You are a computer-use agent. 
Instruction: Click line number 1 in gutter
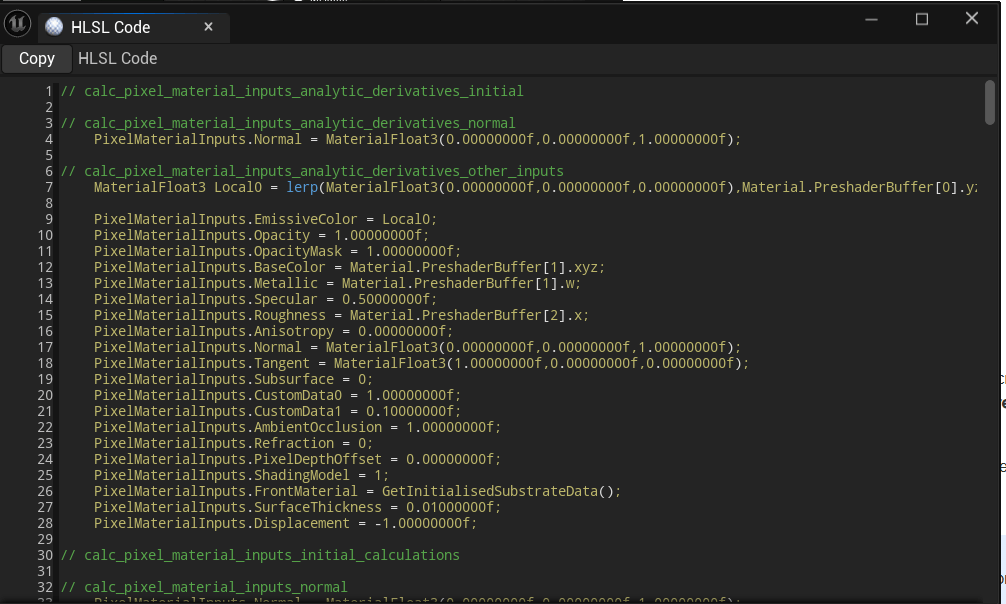(47, 91)
